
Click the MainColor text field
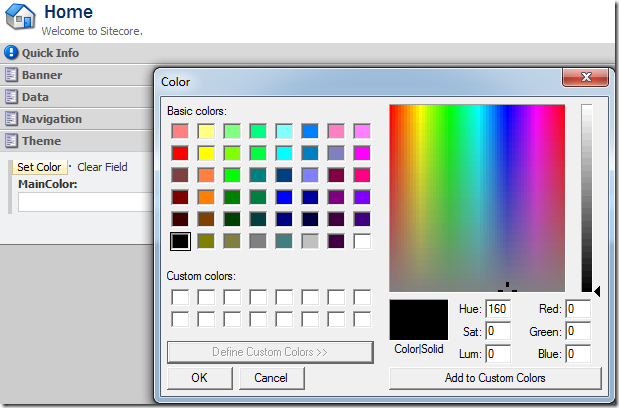click(x=85, y=202)
